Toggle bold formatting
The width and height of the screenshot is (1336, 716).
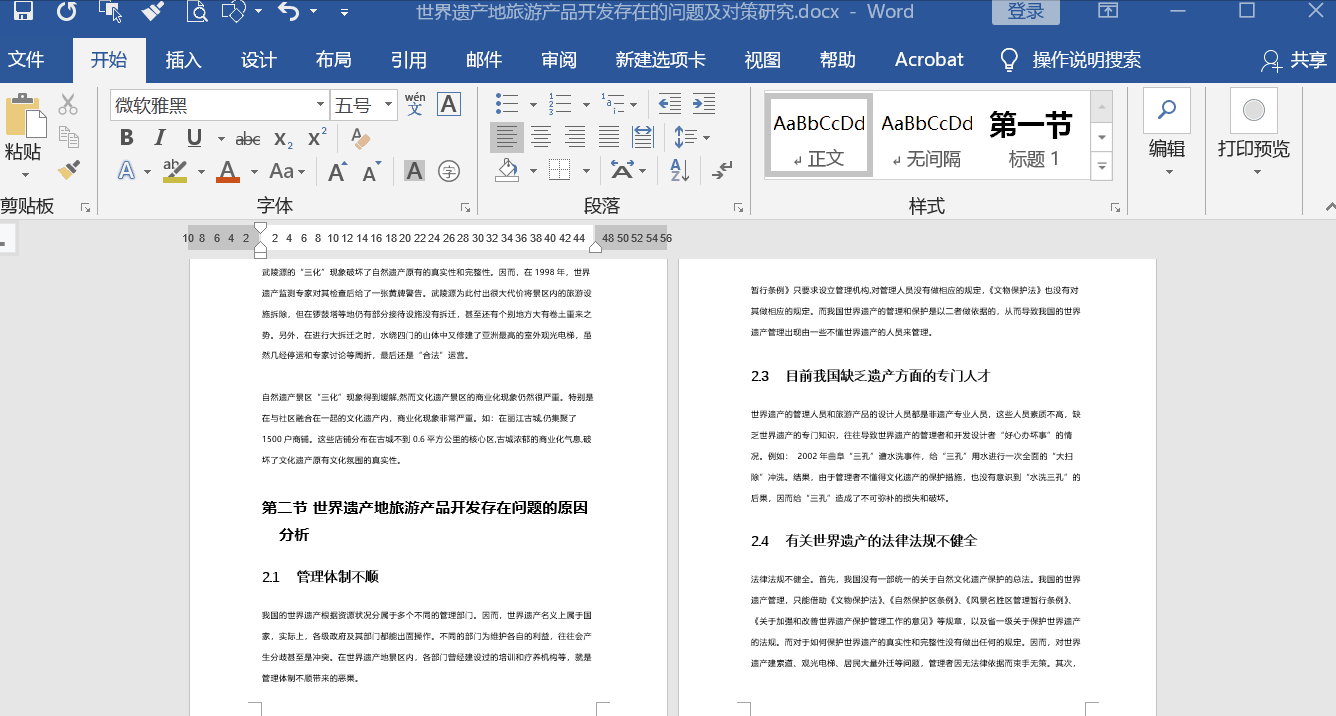pyautogui.click(x=127, y=138)
